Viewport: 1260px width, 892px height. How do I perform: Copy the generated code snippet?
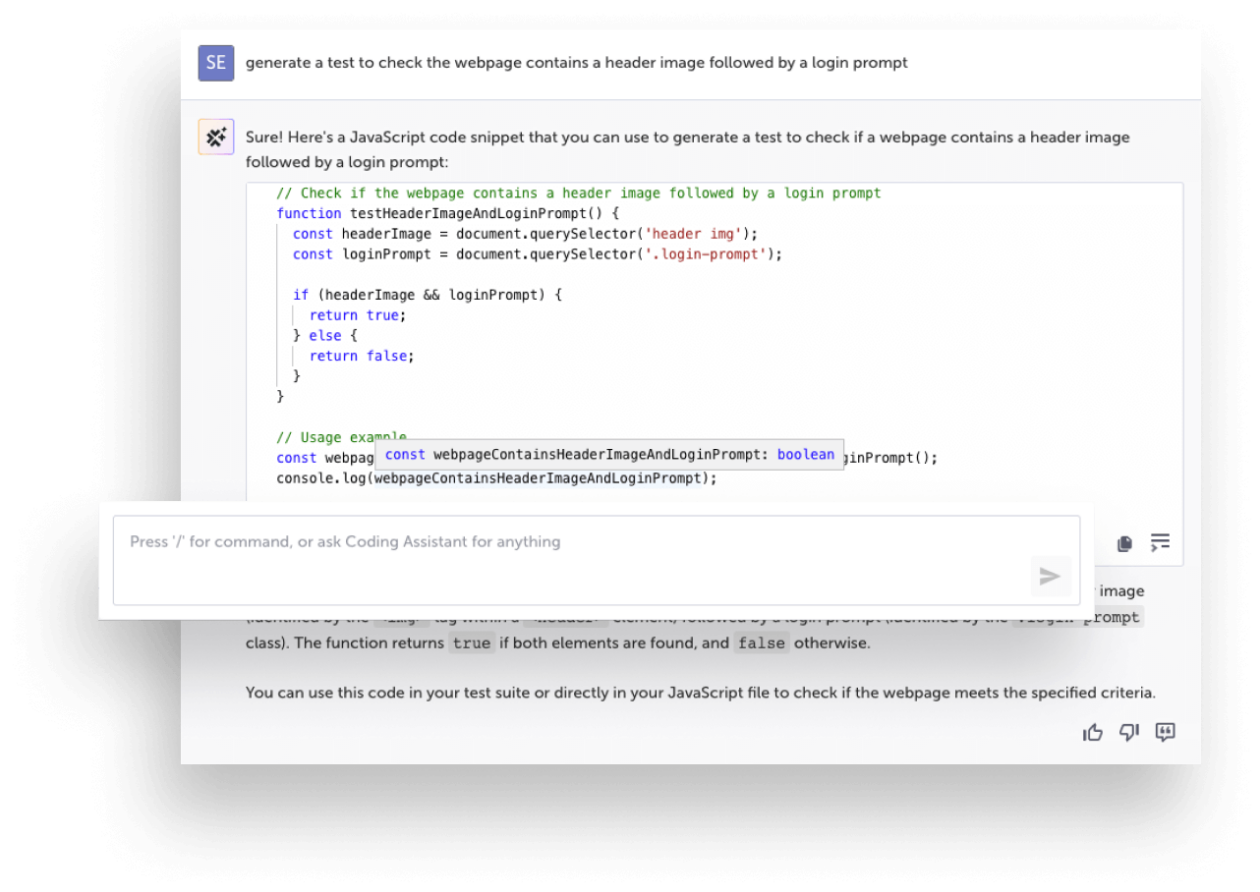pyautogui.click(x=1125, y=543)
